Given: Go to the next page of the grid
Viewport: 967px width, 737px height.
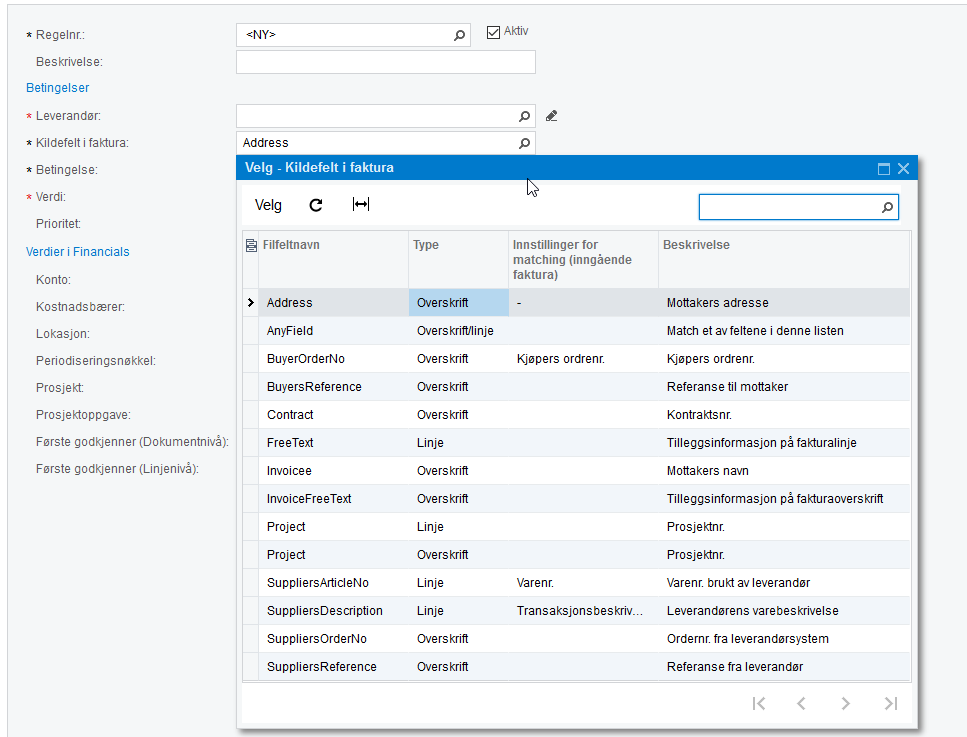Looking at the screenshot, I should point(846,703).
